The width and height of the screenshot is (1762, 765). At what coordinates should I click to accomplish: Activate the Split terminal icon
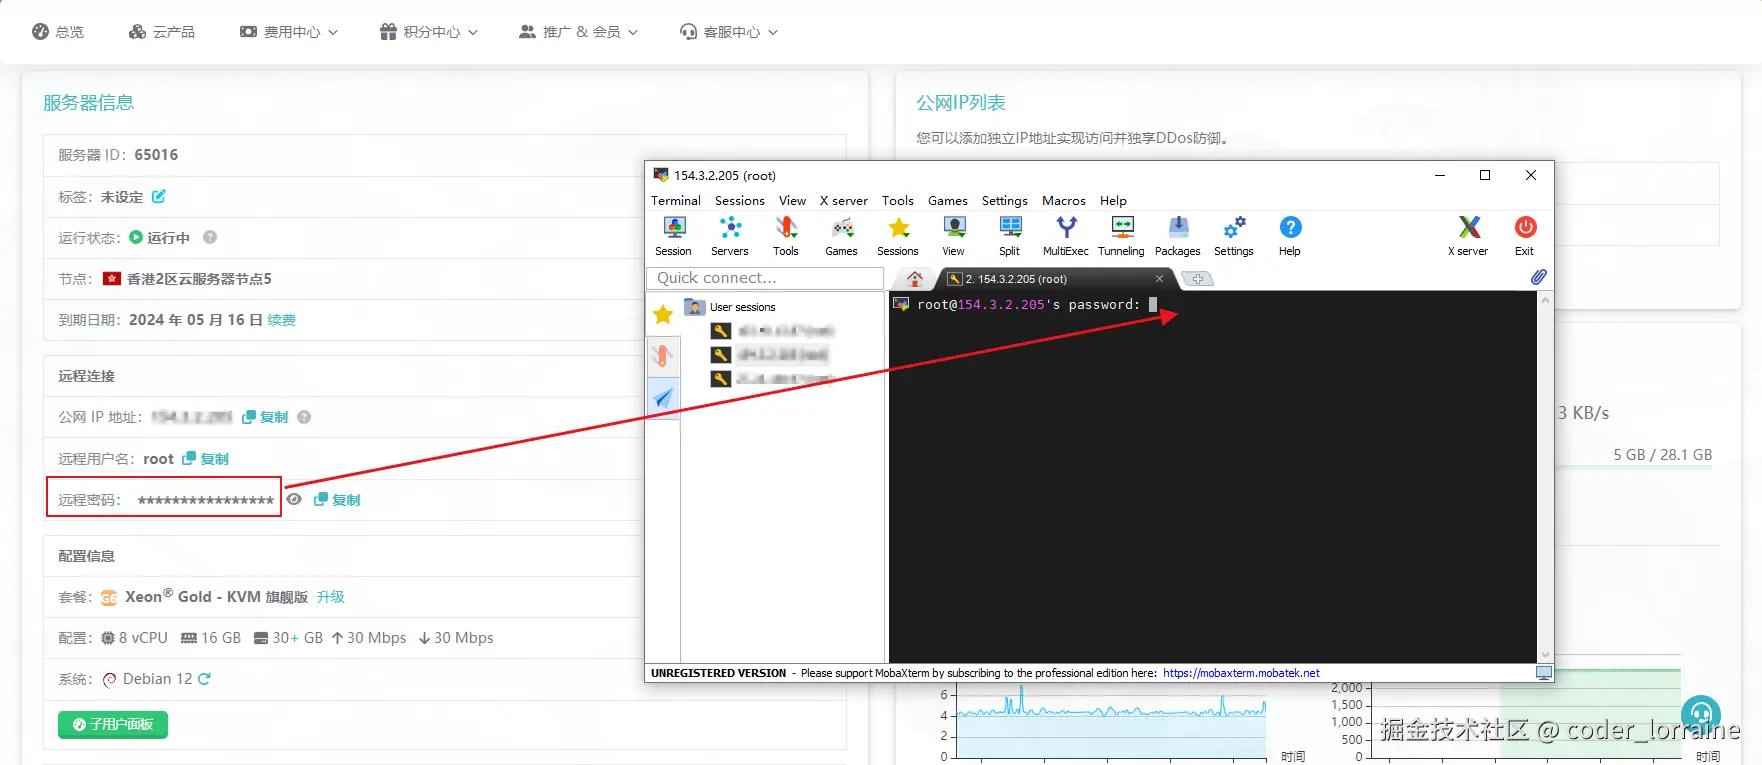click(1010, 236)
